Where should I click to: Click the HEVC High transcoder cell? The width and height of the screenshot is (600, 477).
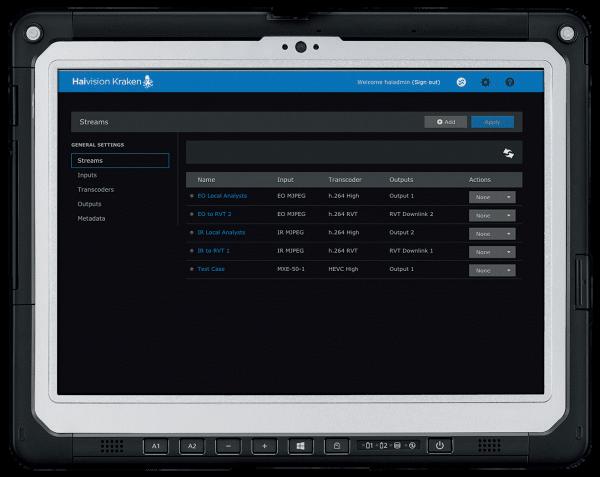tap(343, 269)
